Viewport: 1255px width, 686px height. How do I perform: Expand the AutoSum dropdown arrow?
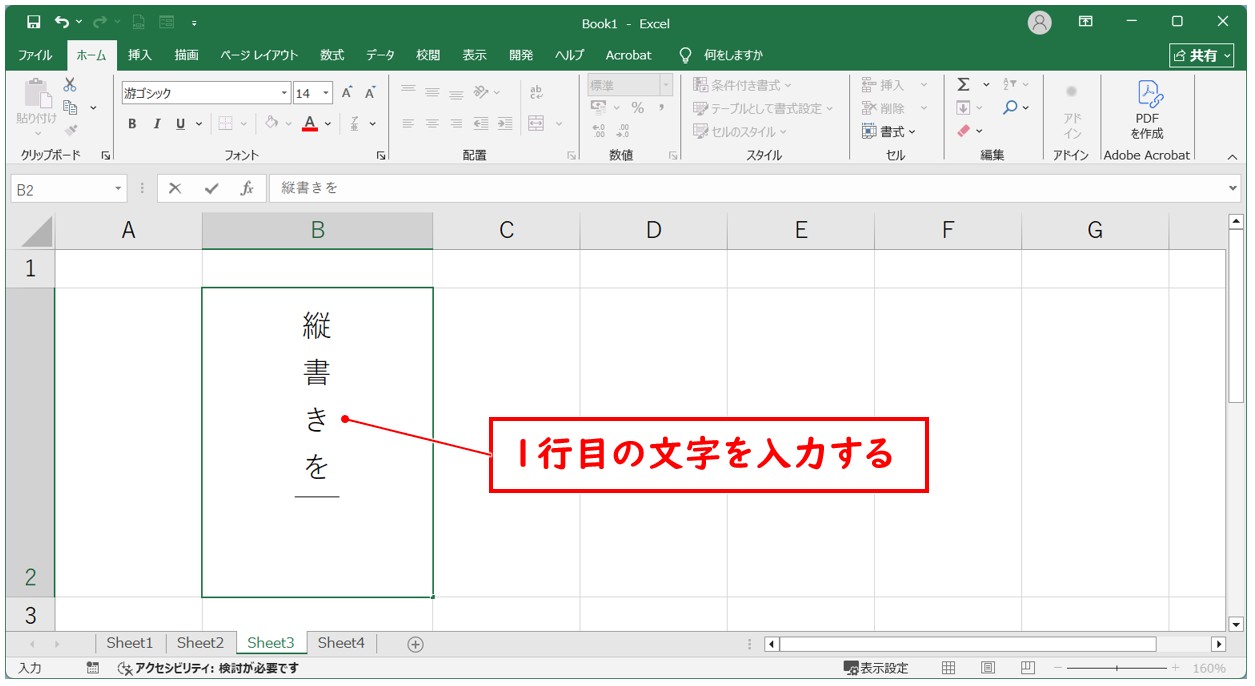pos(986,85)
